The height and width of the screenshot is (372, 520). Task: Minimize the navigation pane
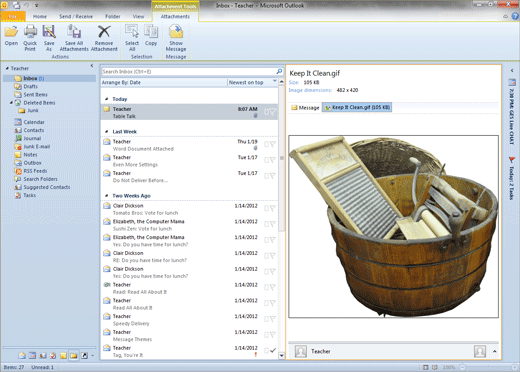coord(92,66)
